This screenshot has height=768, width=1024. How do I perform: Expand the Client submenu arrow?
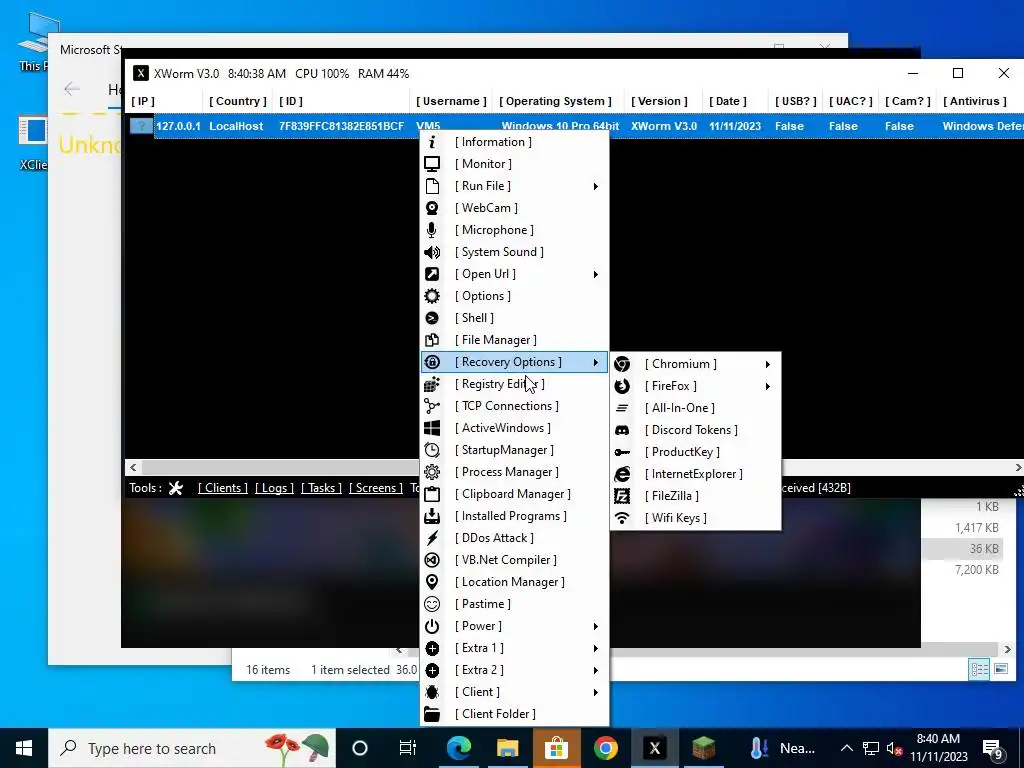[x=596, y=692]
